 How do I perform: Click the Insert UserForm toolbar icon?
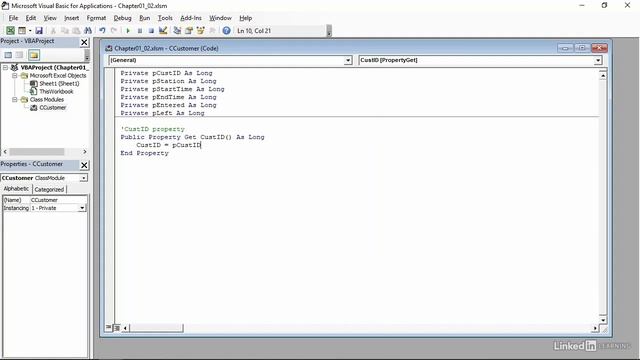click(22, 31)
